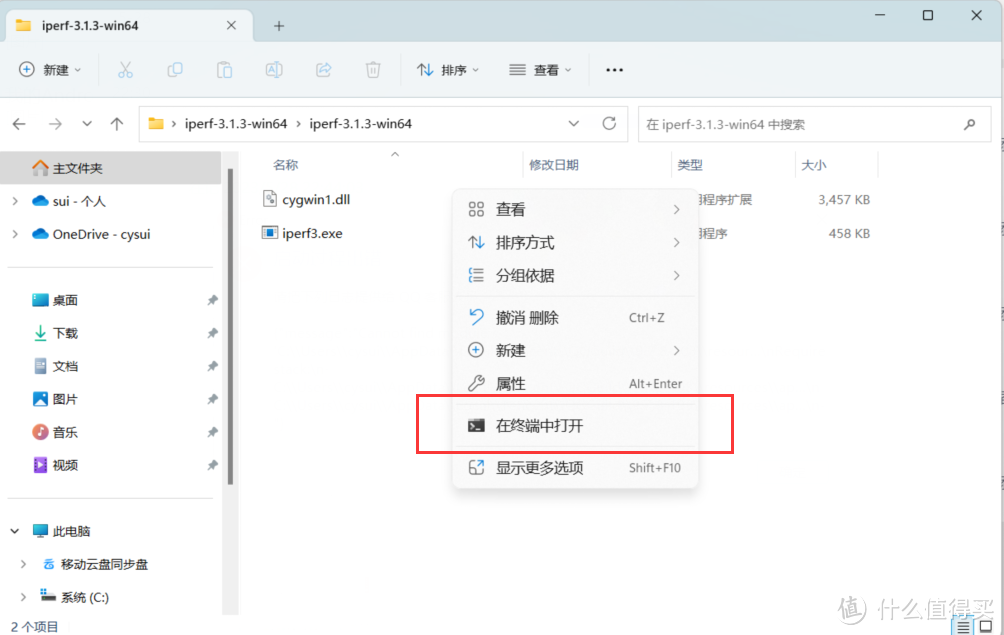Click 显示更多选项 in context menu
This screenshot has width=1004, height=635.
click(540, 468)
